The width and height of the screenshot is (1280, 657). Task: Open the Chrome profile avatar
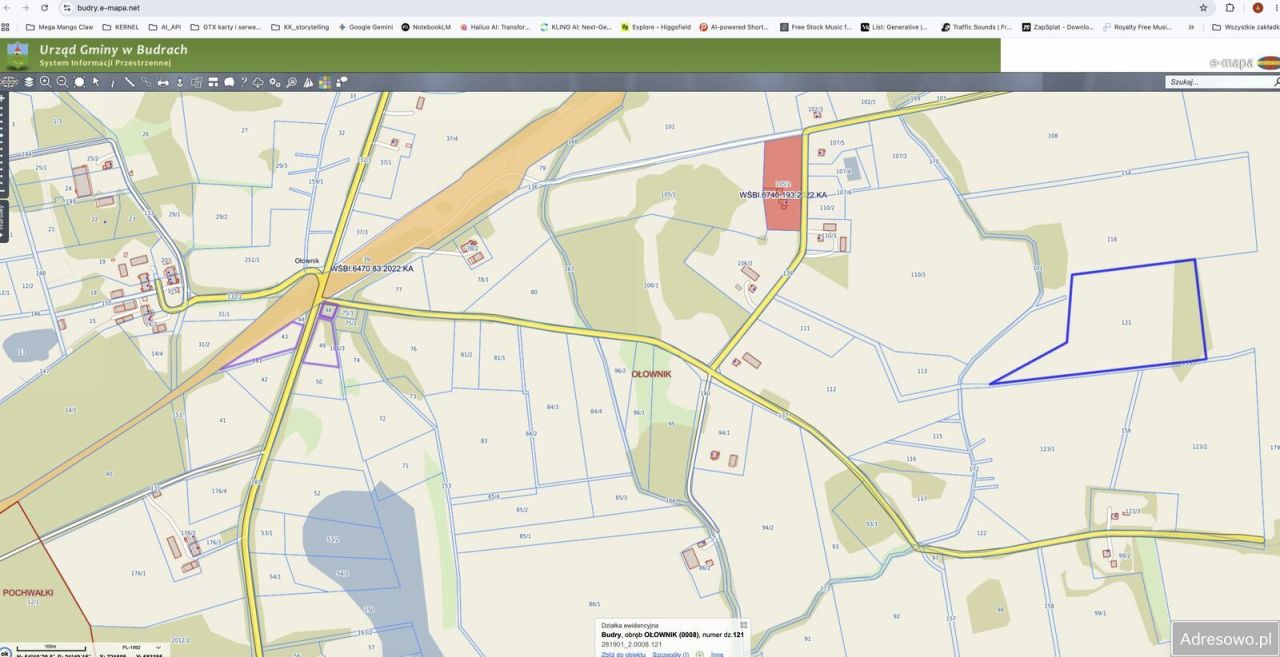pos(1258,7)
